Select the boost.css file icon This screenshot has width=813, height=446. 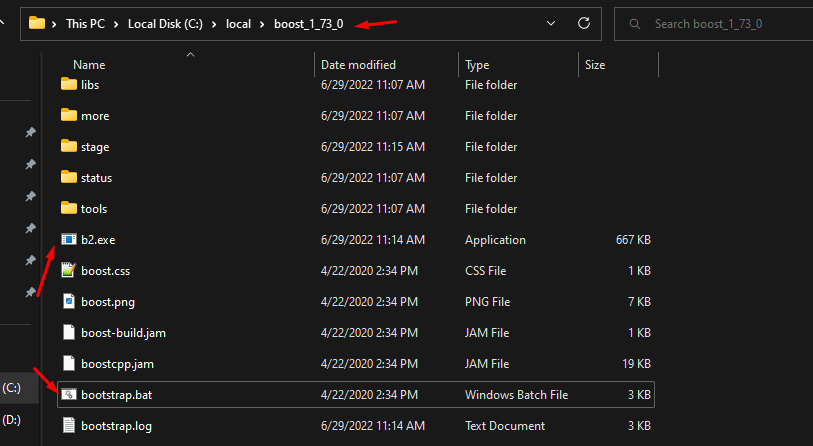point(68,270)
